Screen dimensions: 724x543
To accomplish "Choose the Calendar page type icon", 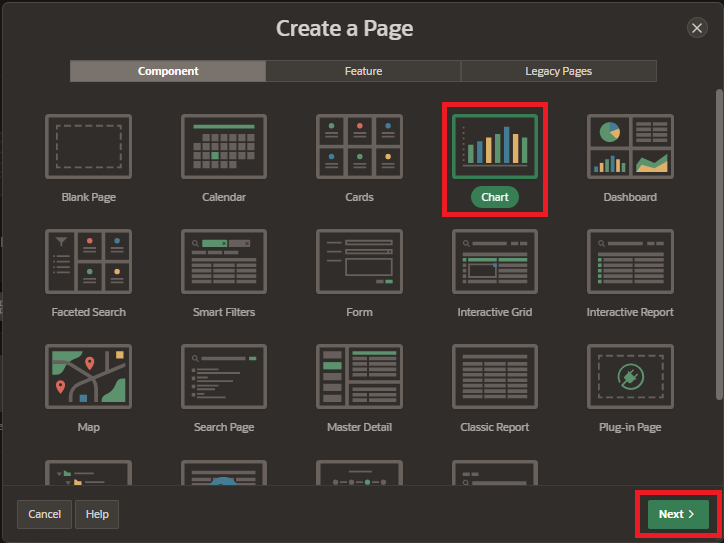I will pyautogui.click(x=224, y=147).
